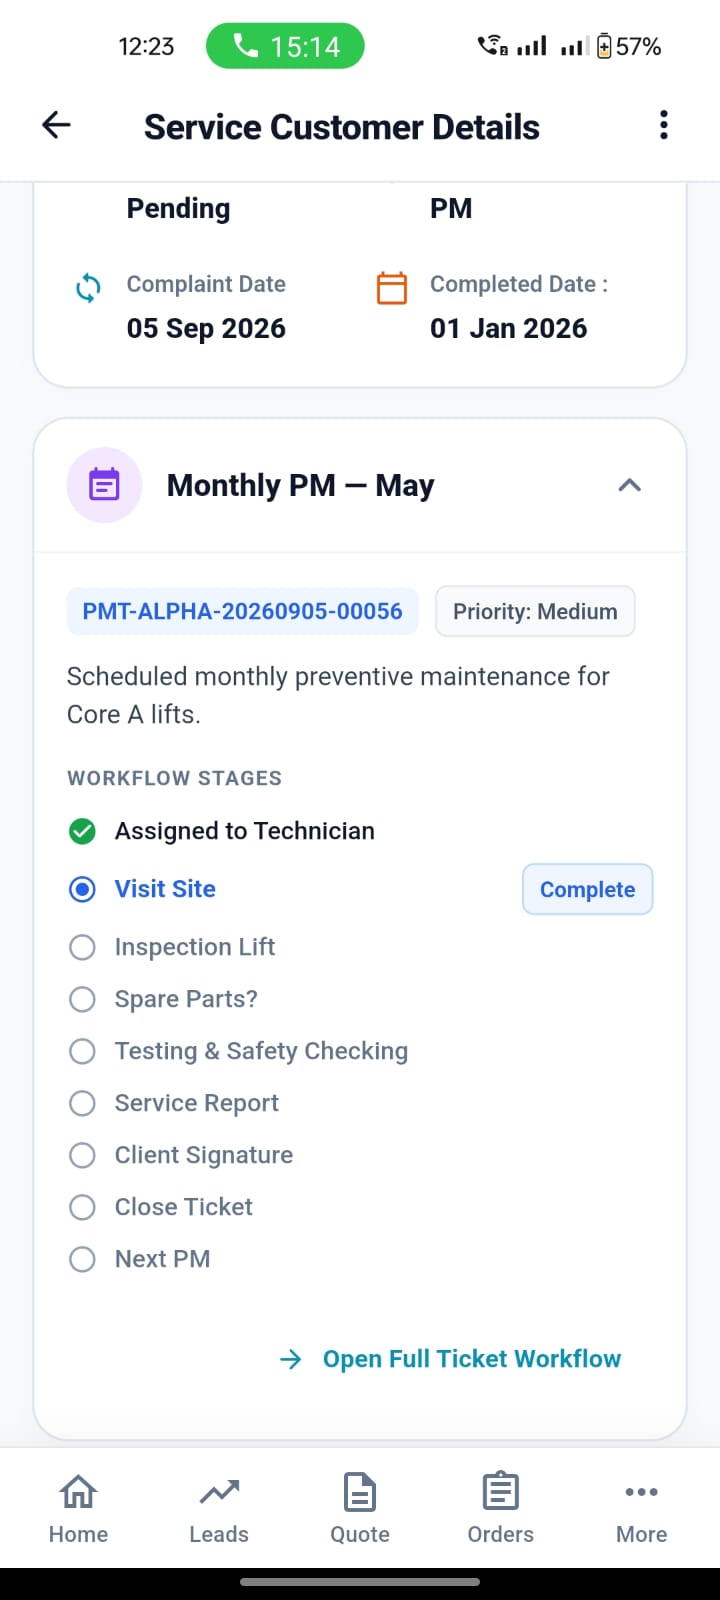Open Full Ticket Workflow link
Viewport: 720px width, 1600px height.
coord(451,1359)
